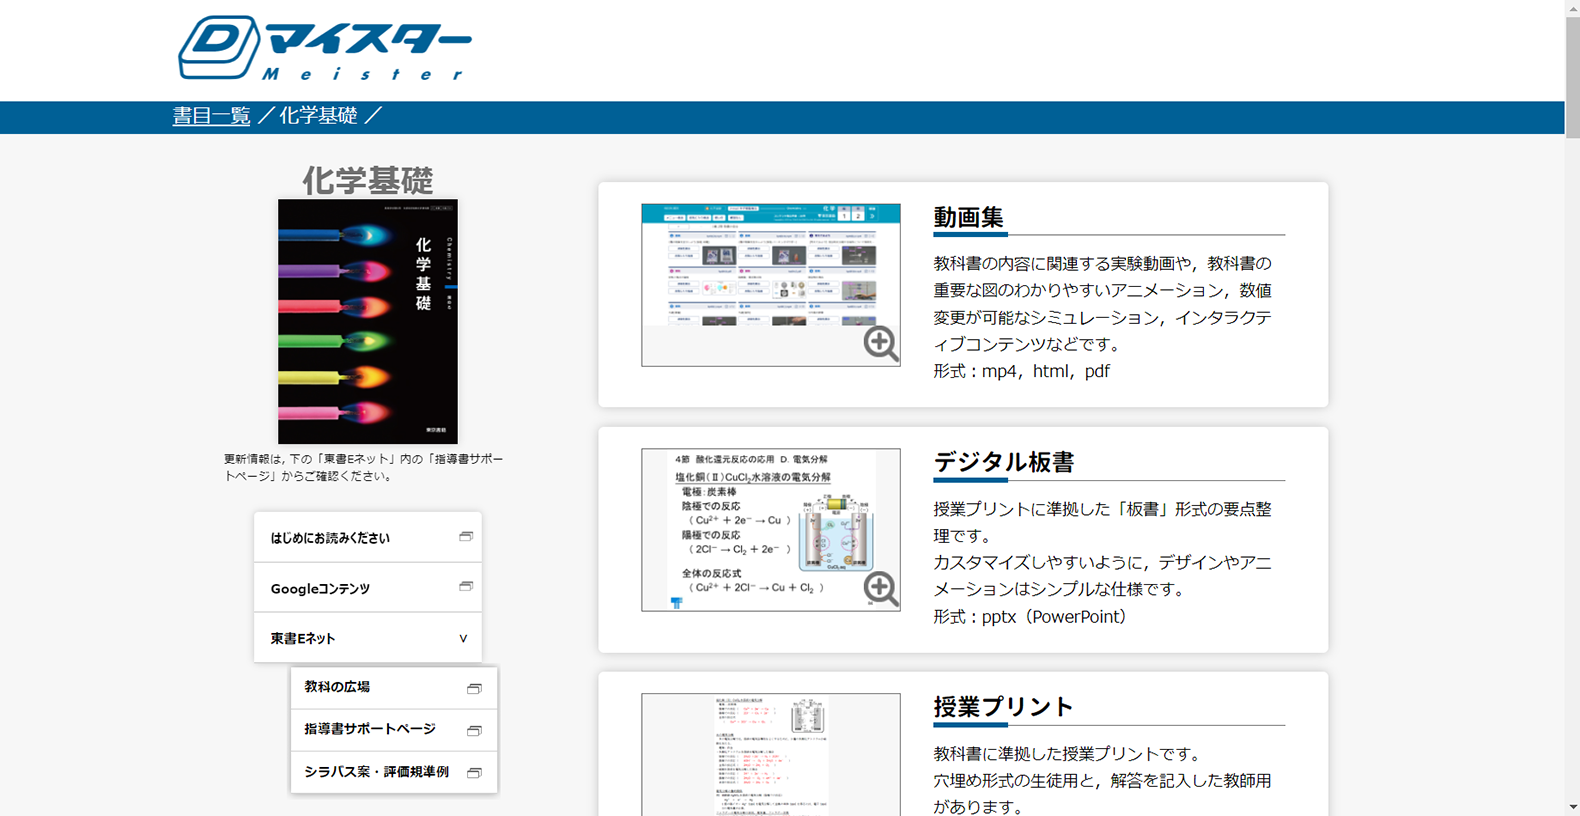
Task: Open はじめにお読みください menu item
Action: pos(330,538)
